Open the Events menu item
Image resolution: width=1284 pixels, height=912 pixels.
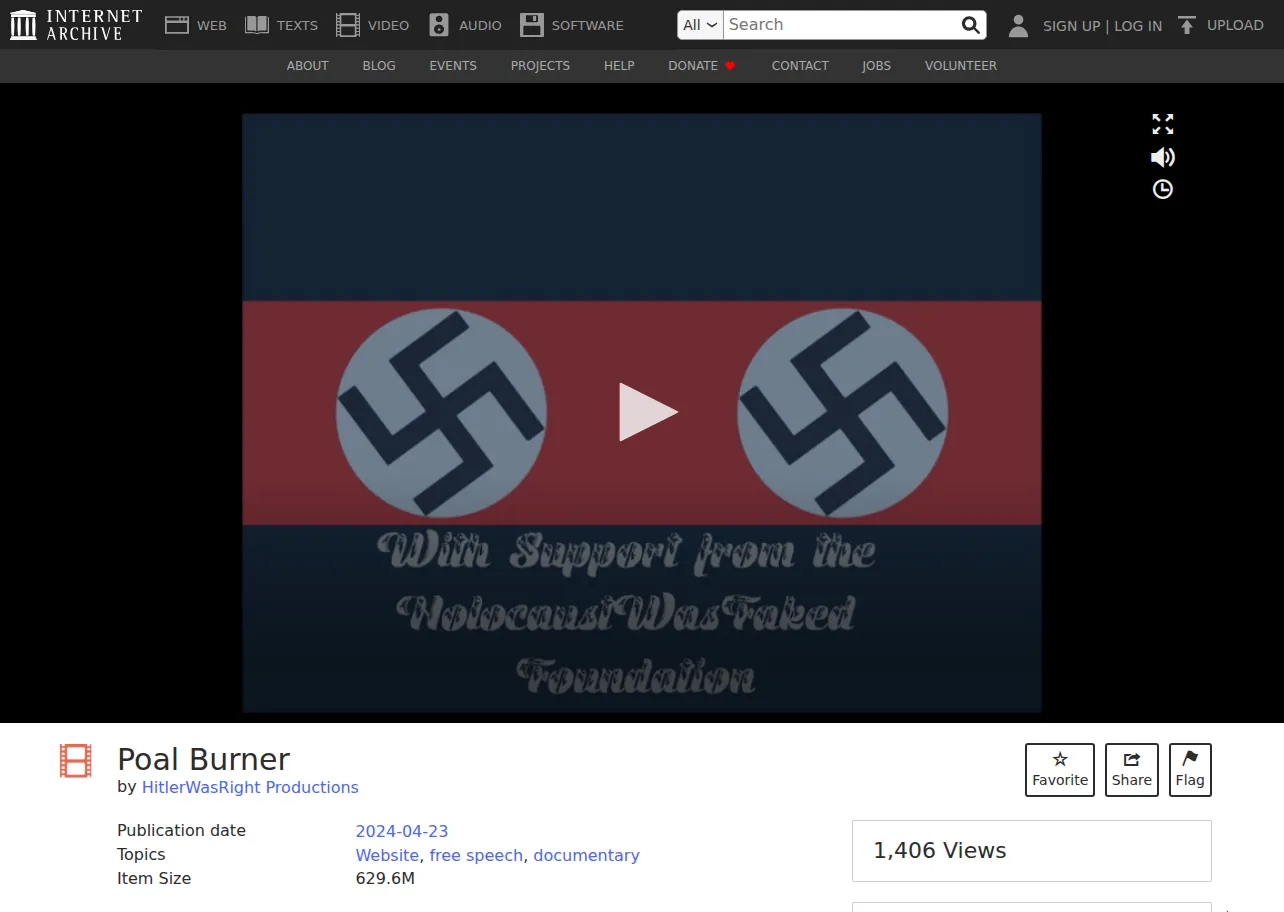click(x=453, y=66)
